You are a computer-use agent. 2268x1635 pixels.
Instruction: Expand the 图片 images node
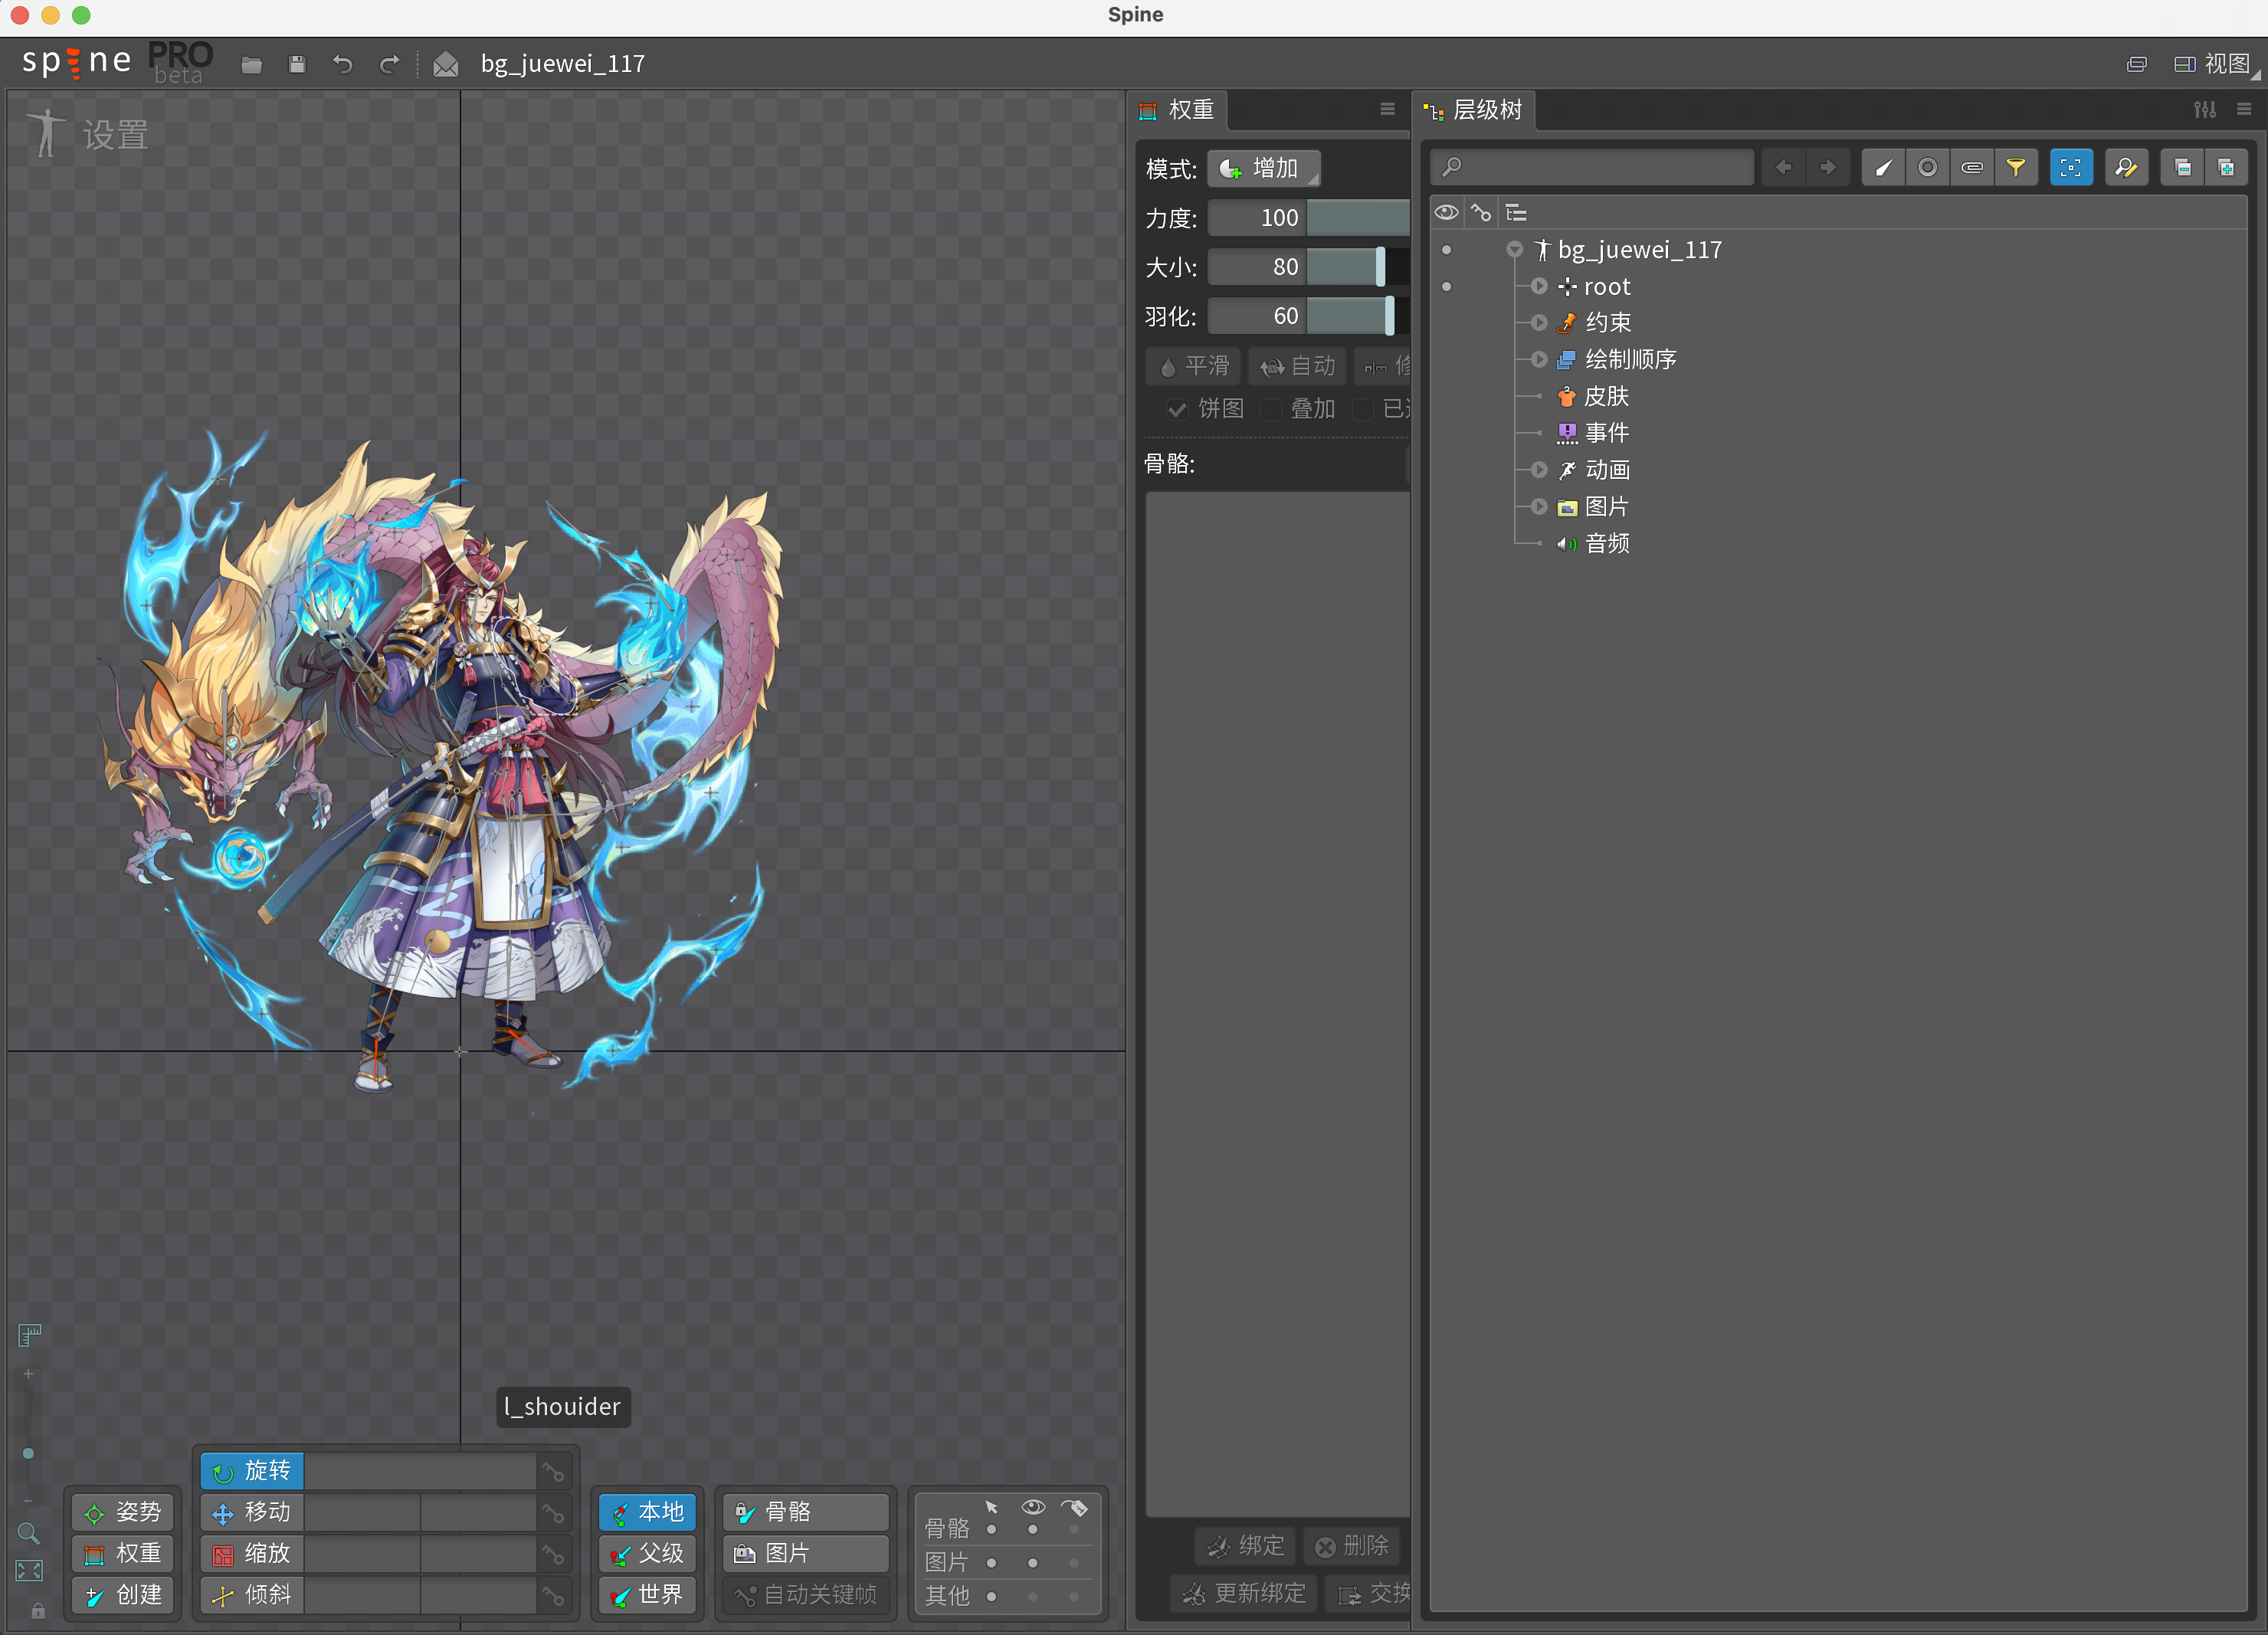point(1539,507)
